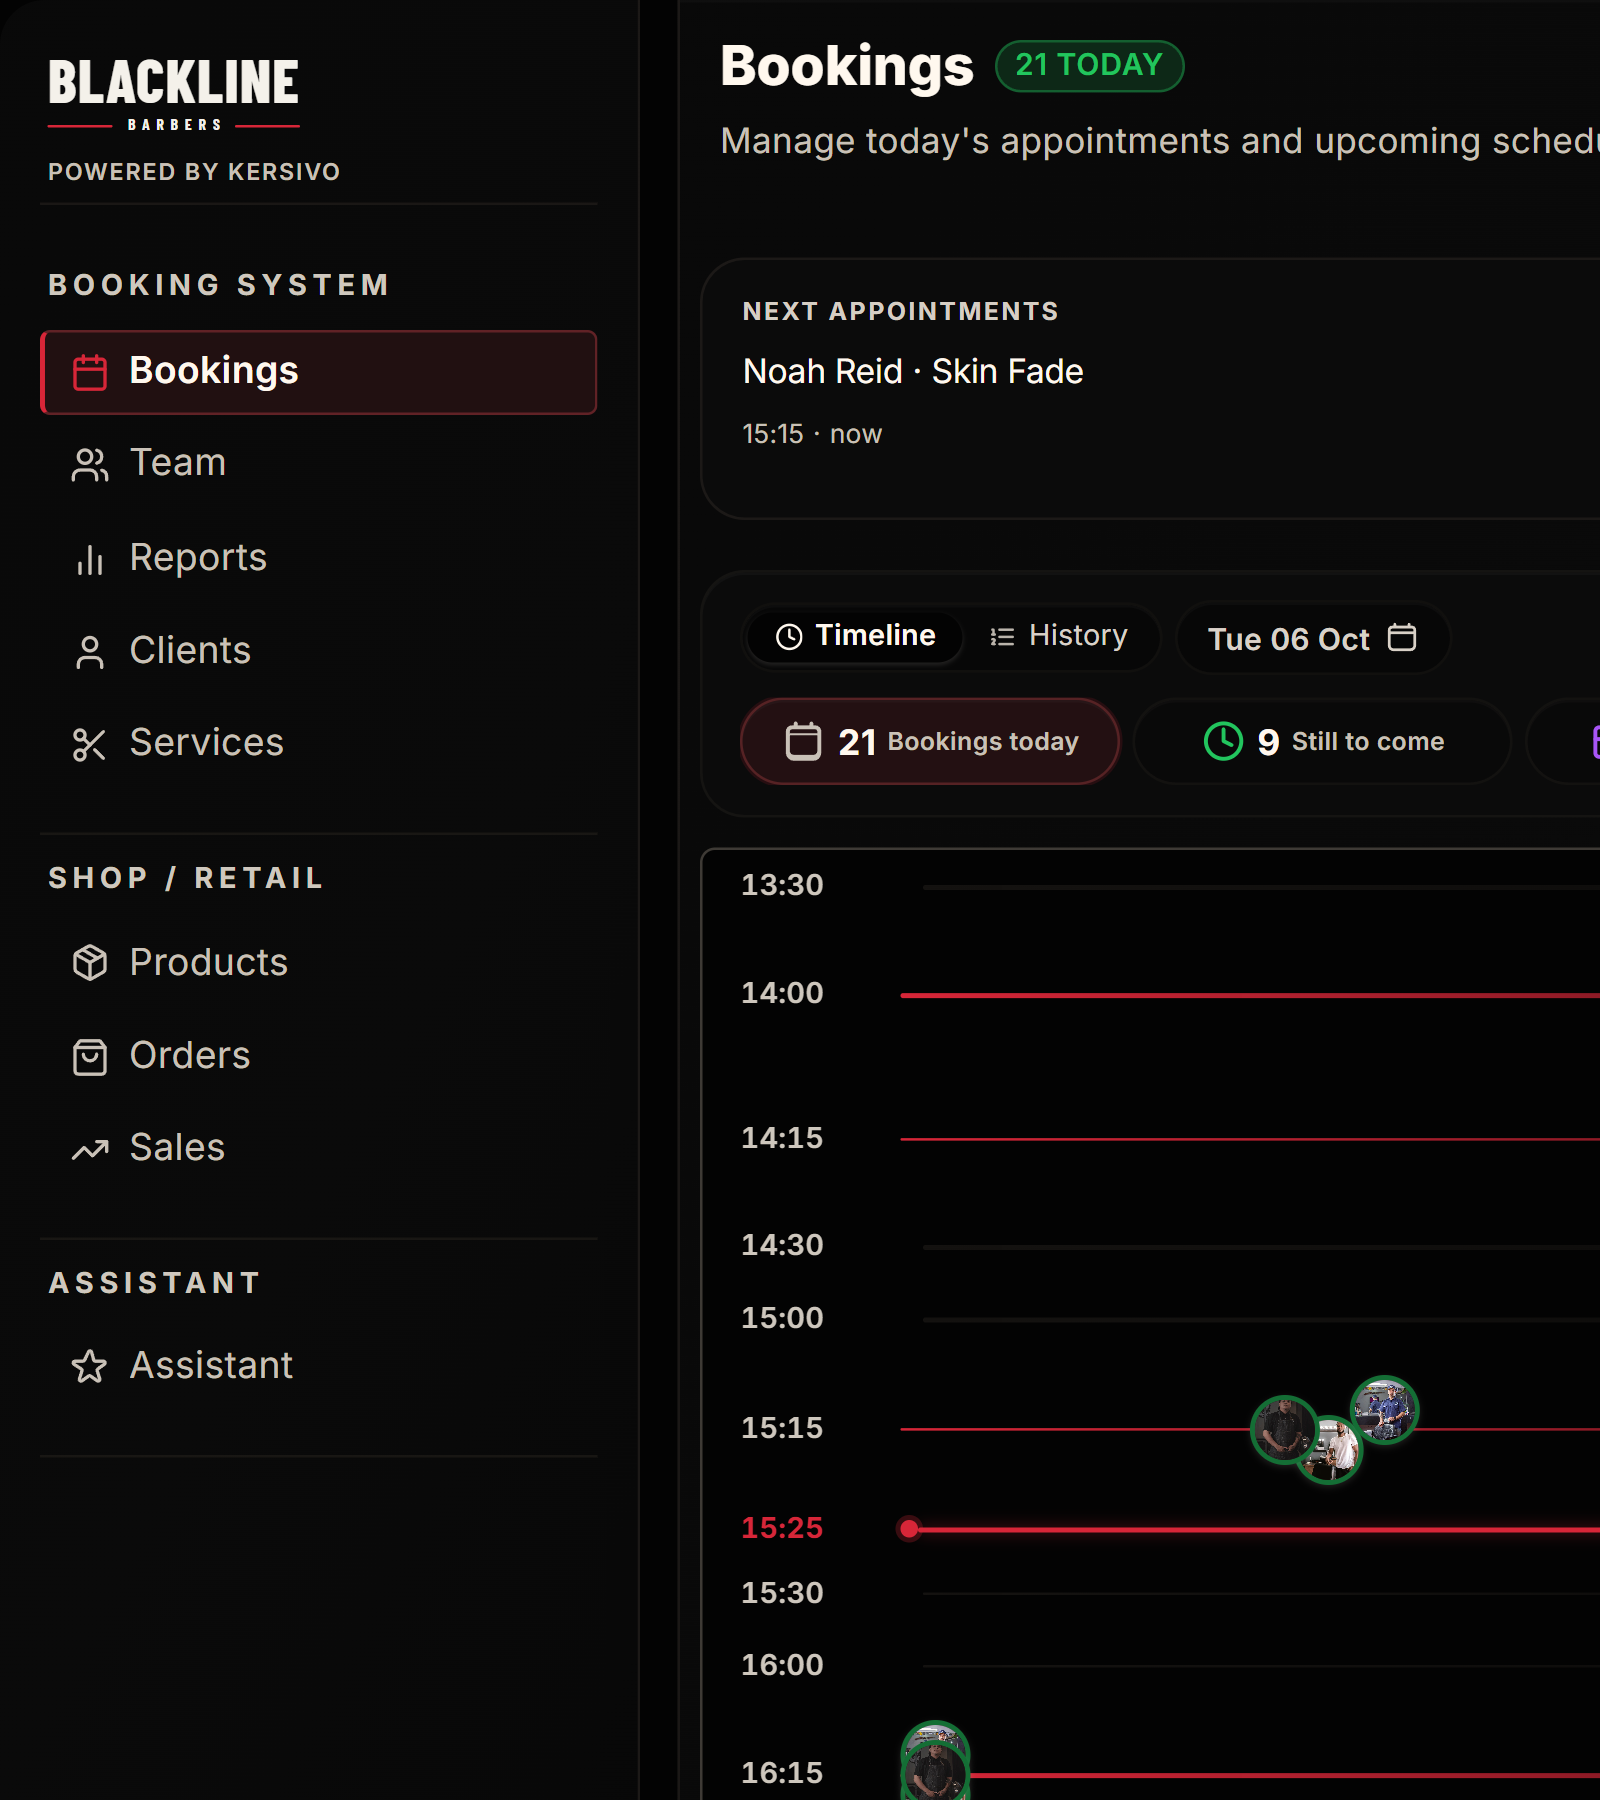
Task: Click the Team people icon
Action: [x=90, y=465]
